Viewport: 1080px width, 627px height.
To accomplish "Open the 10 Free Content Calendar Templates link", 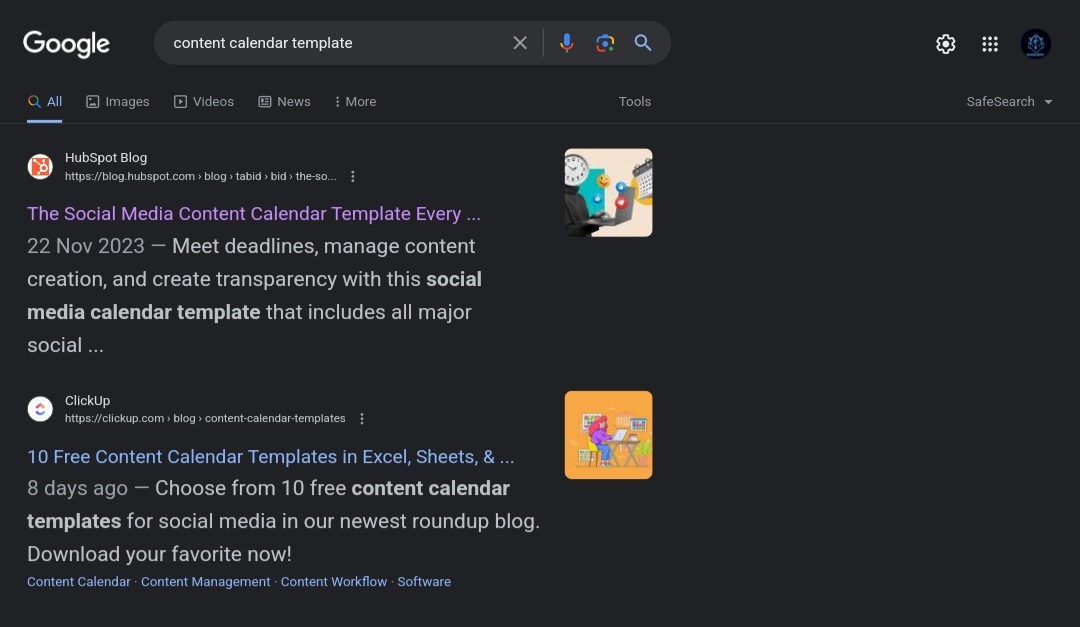I will (x=270, y=457).
